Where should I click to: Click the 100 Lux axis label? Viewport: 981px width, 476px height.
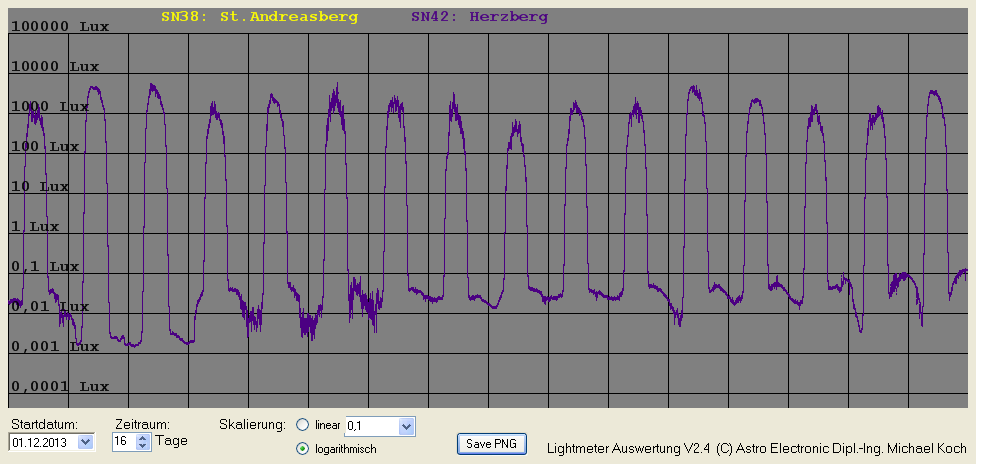(45, 146)
